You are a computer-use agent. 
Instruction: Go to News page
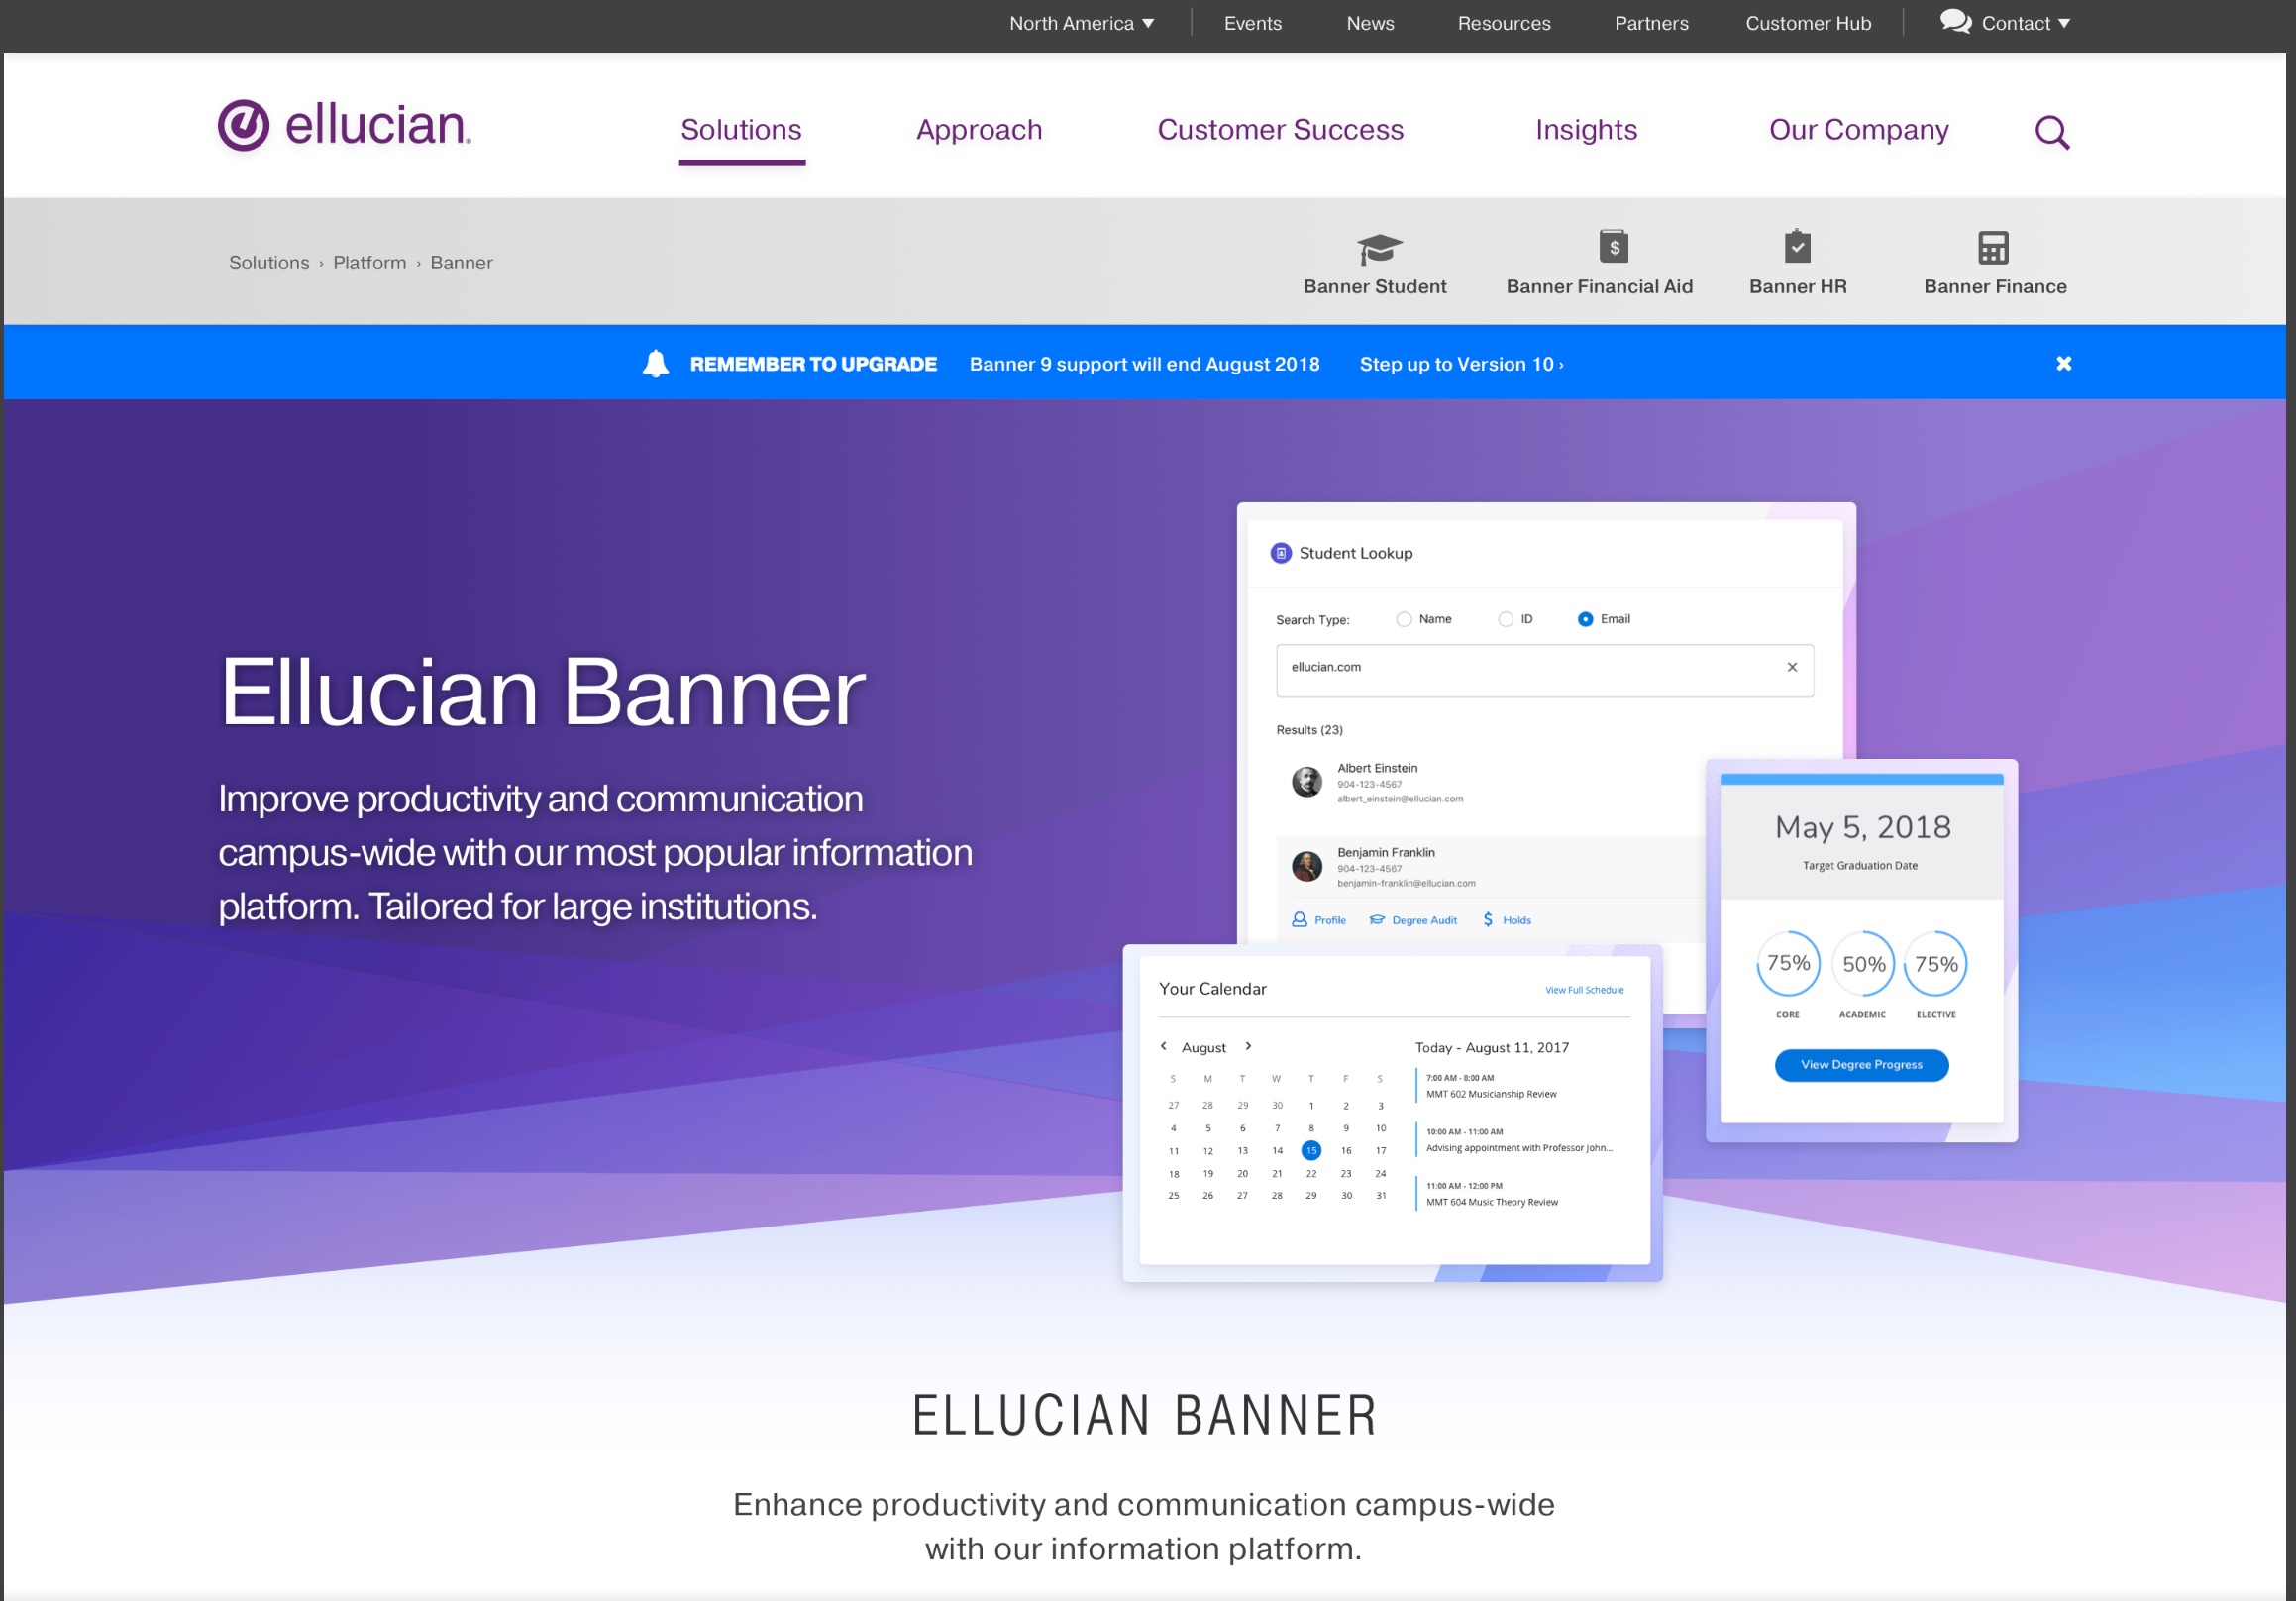(x=1370, y=23)
